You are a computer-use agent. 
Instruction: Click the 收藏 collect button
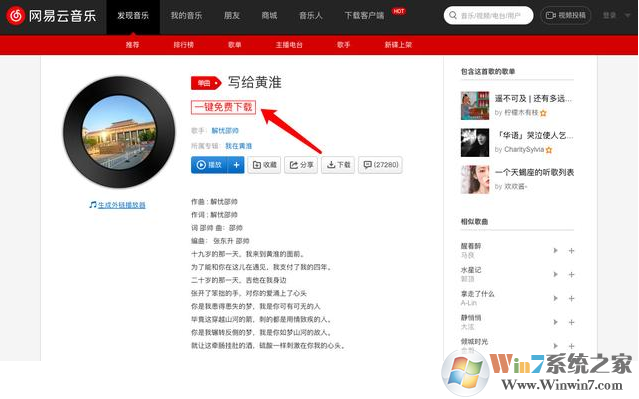[264, 165]
